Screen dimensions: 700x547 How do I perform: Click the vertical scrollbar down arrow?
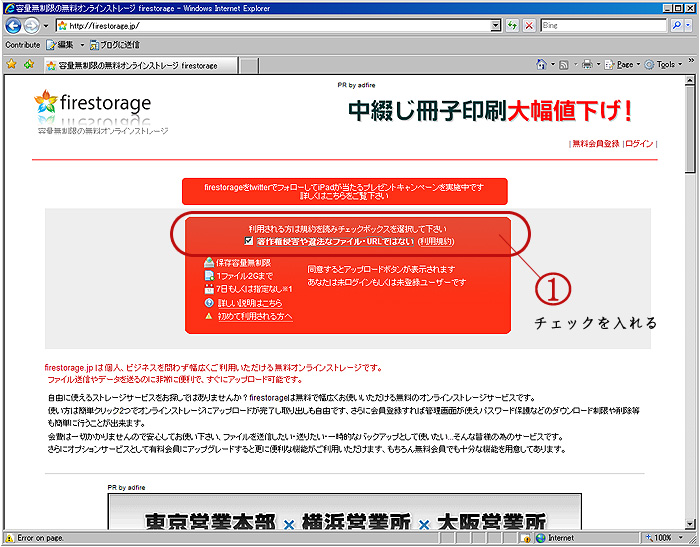690,524
